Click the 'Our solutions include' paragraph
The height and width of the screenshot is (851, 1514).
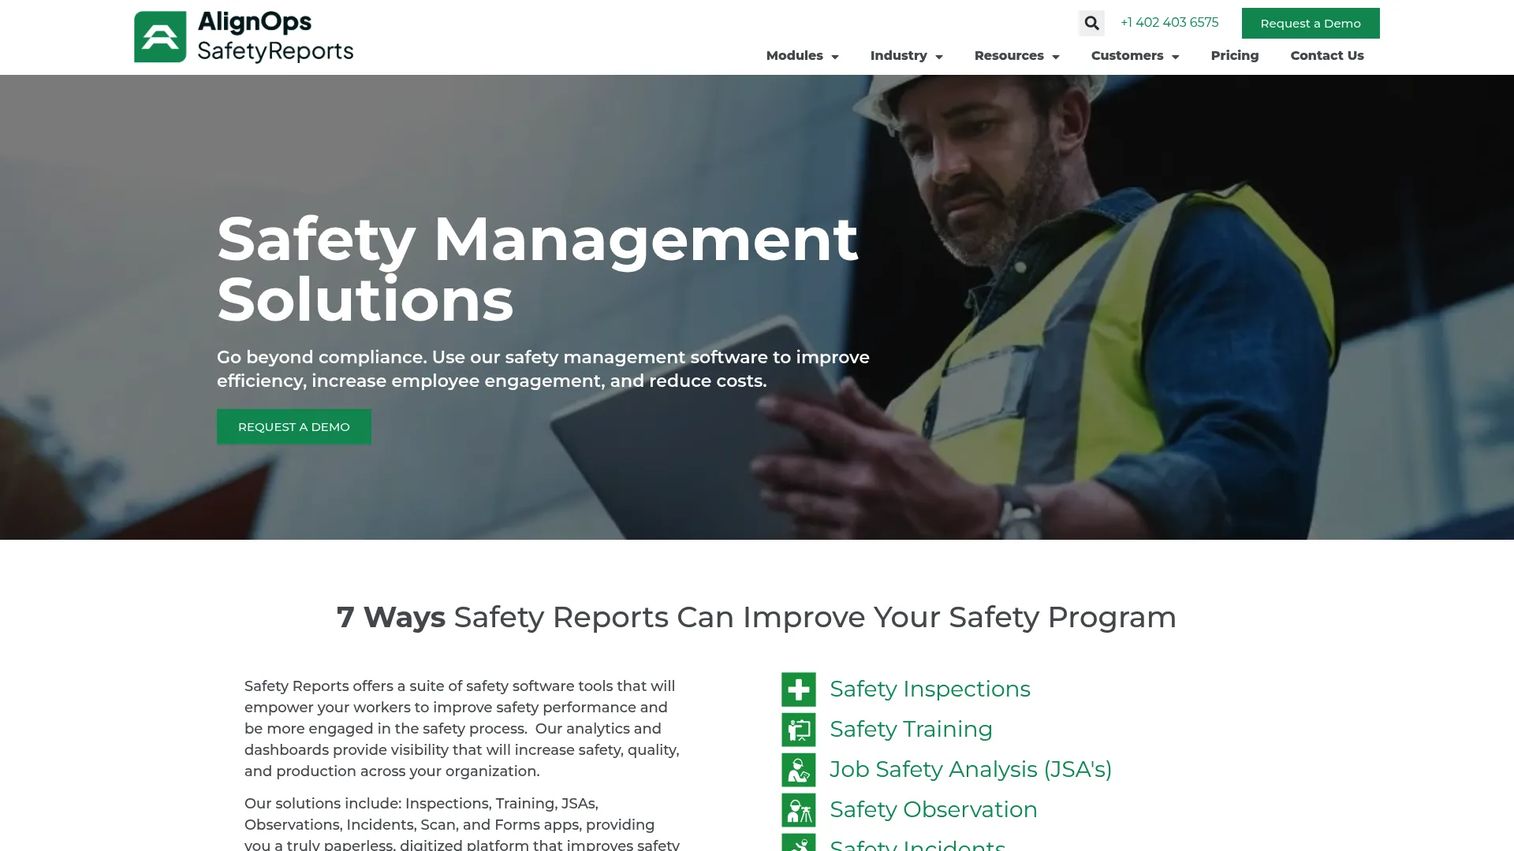click(462, 824)
